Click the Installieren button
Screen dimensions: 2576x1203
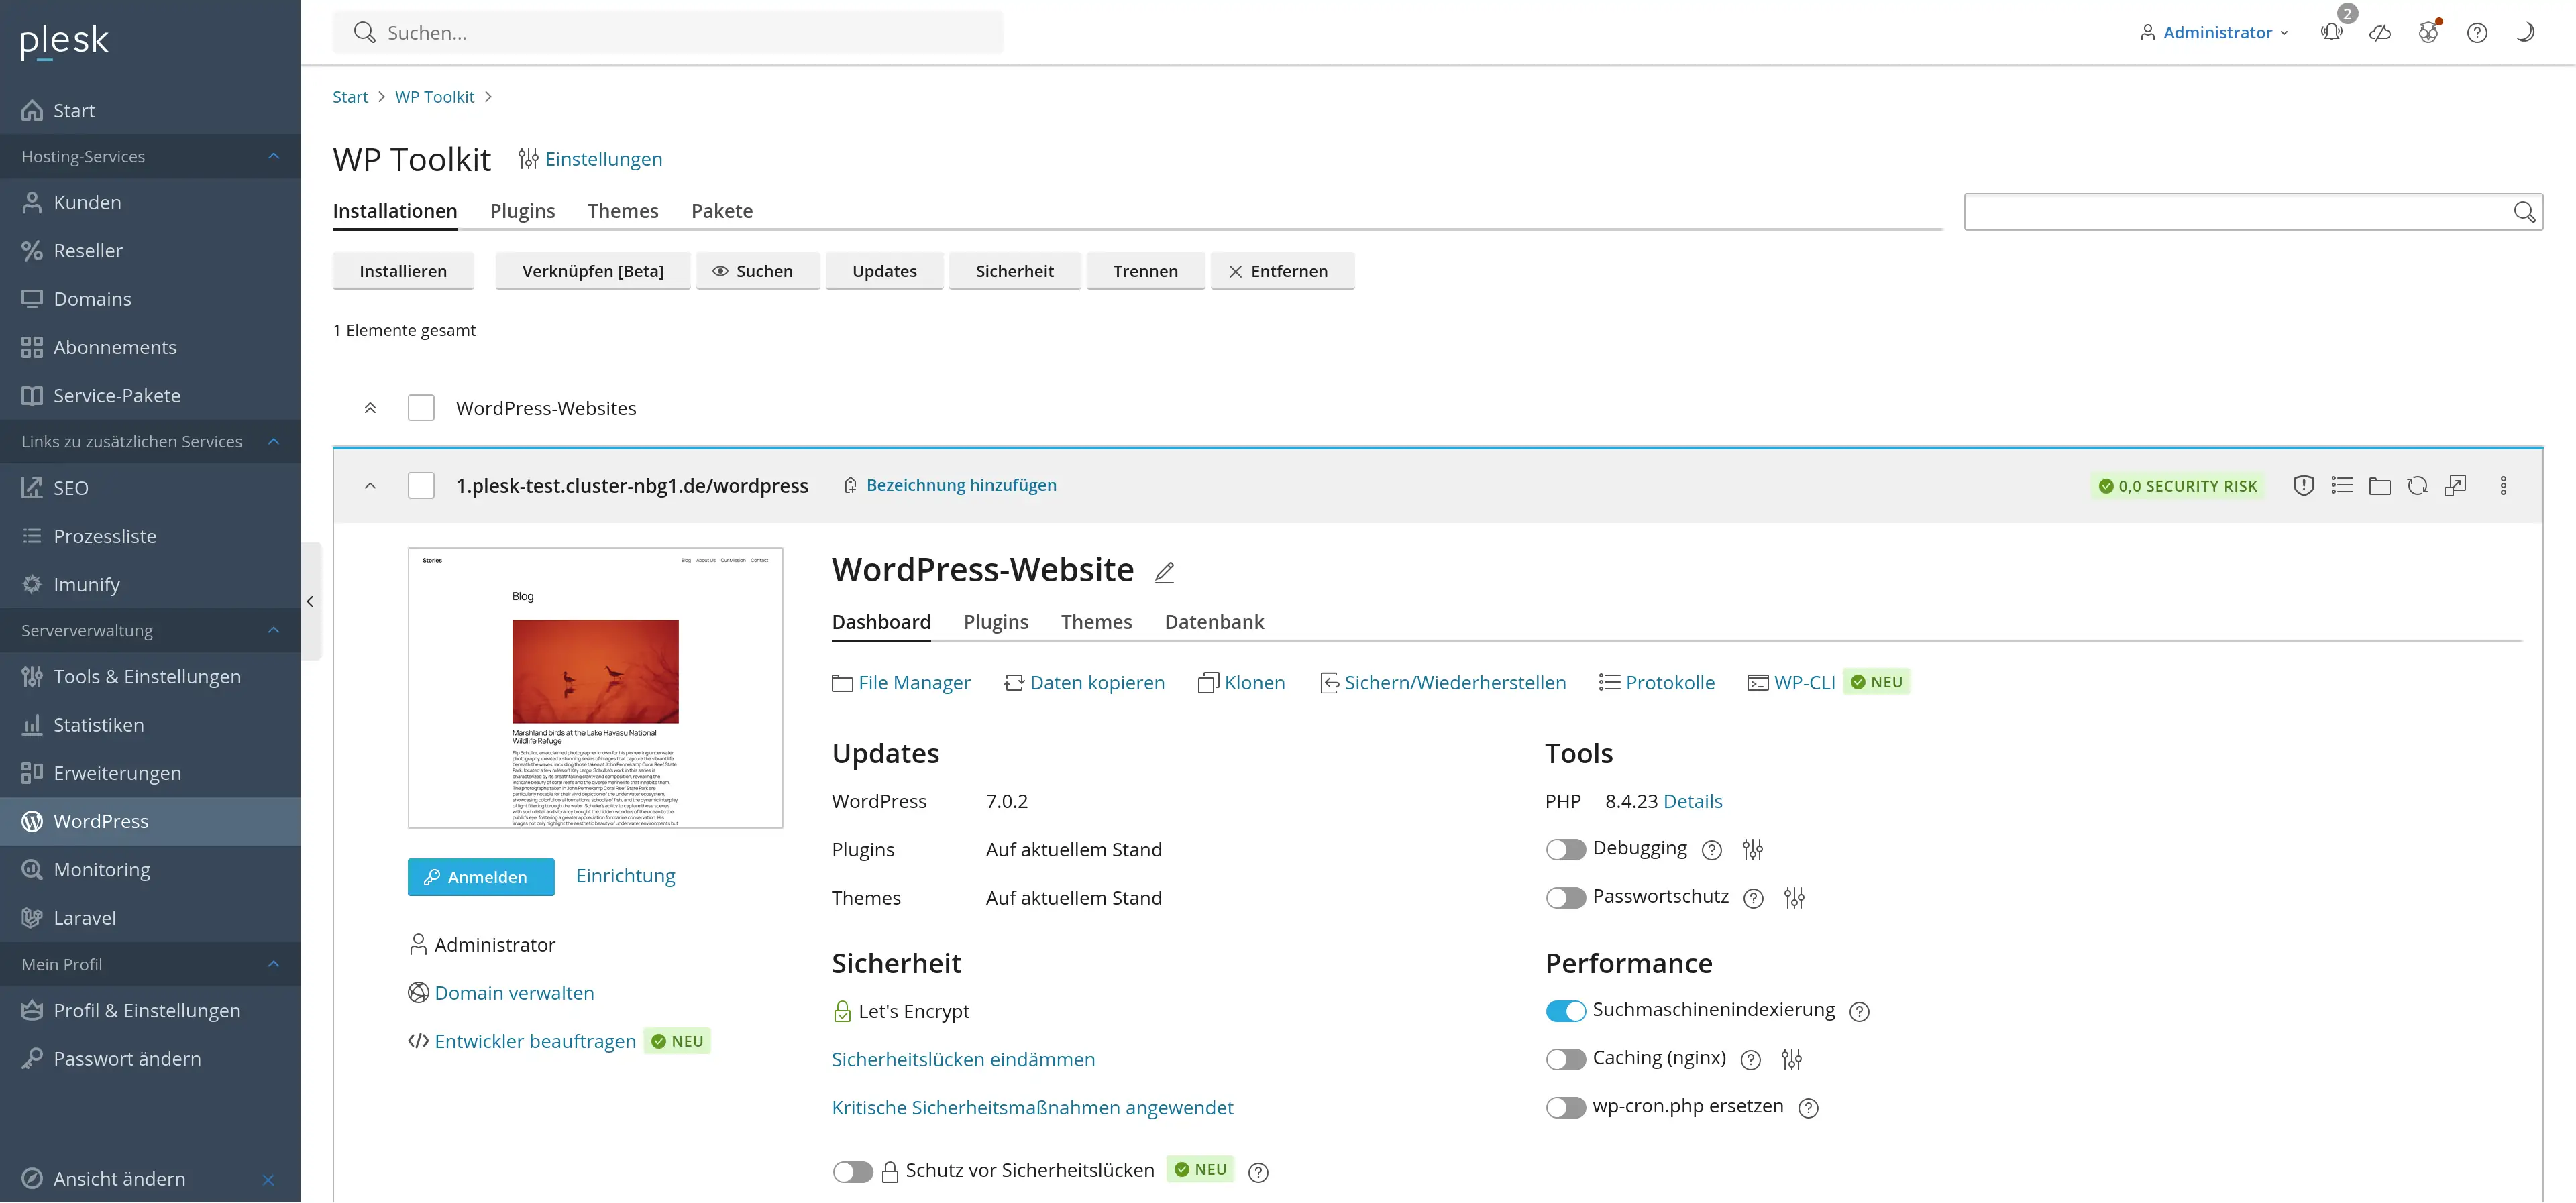click(x=403, y=271)
